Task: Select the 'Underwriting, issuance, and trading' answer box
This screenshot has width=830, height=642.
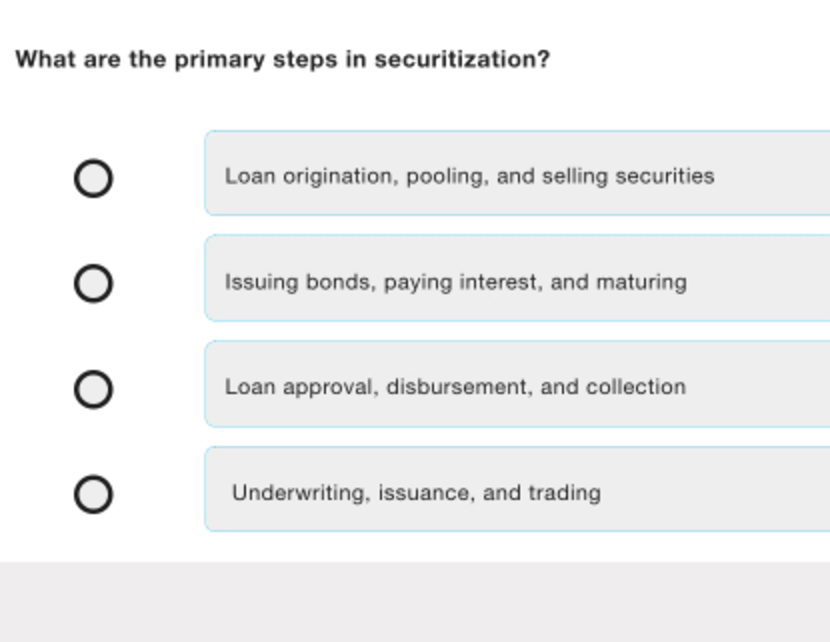Action: point(517,489)
